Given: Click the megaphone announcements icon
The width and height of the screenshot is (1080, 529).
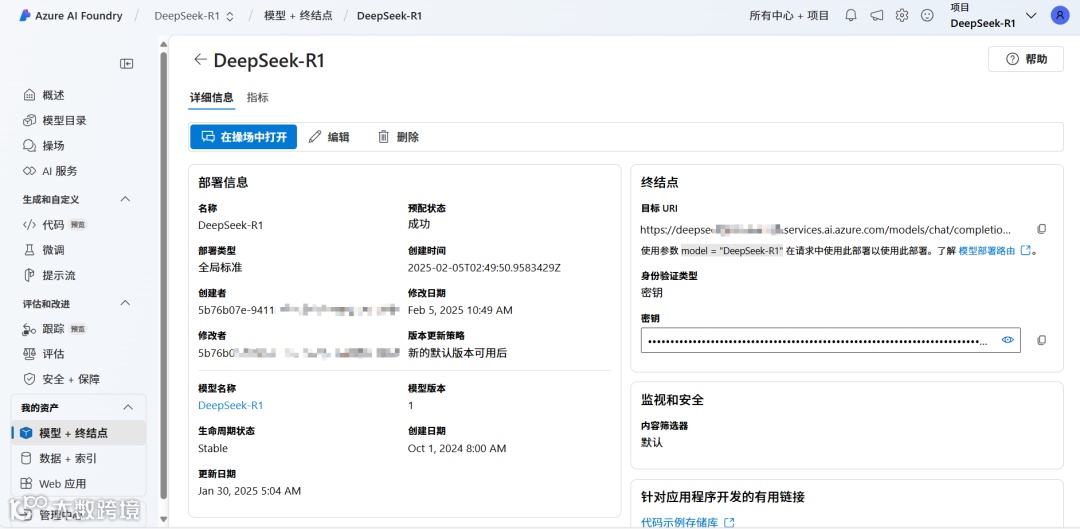Looking at the screenshot, I should point(876,15).
